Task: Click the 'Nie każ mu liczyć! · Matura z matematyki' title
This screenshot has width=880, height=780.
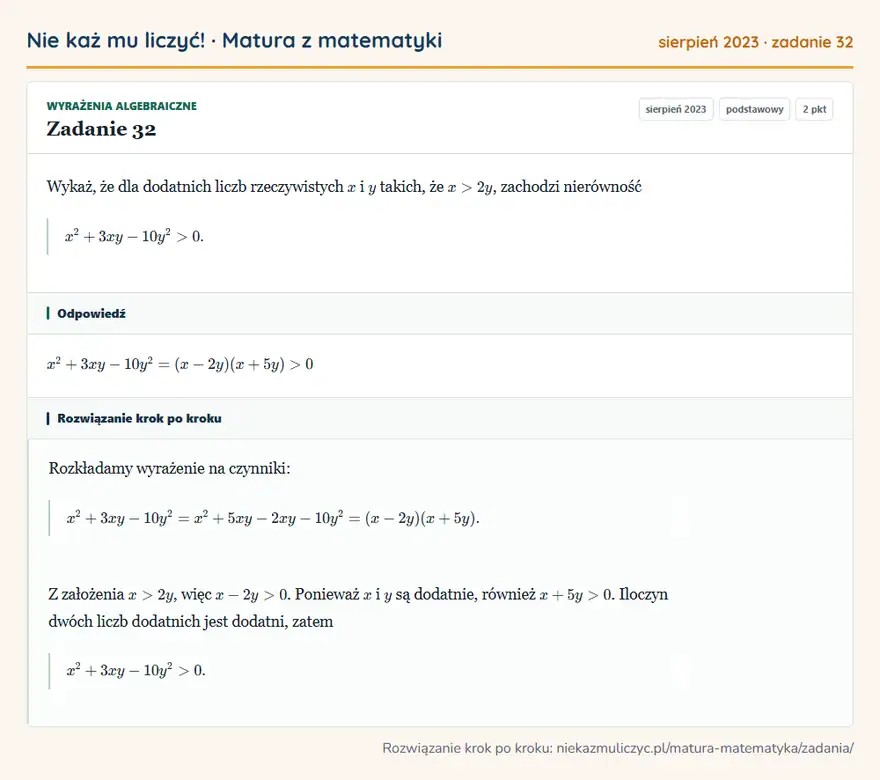Action: [234, 40]
